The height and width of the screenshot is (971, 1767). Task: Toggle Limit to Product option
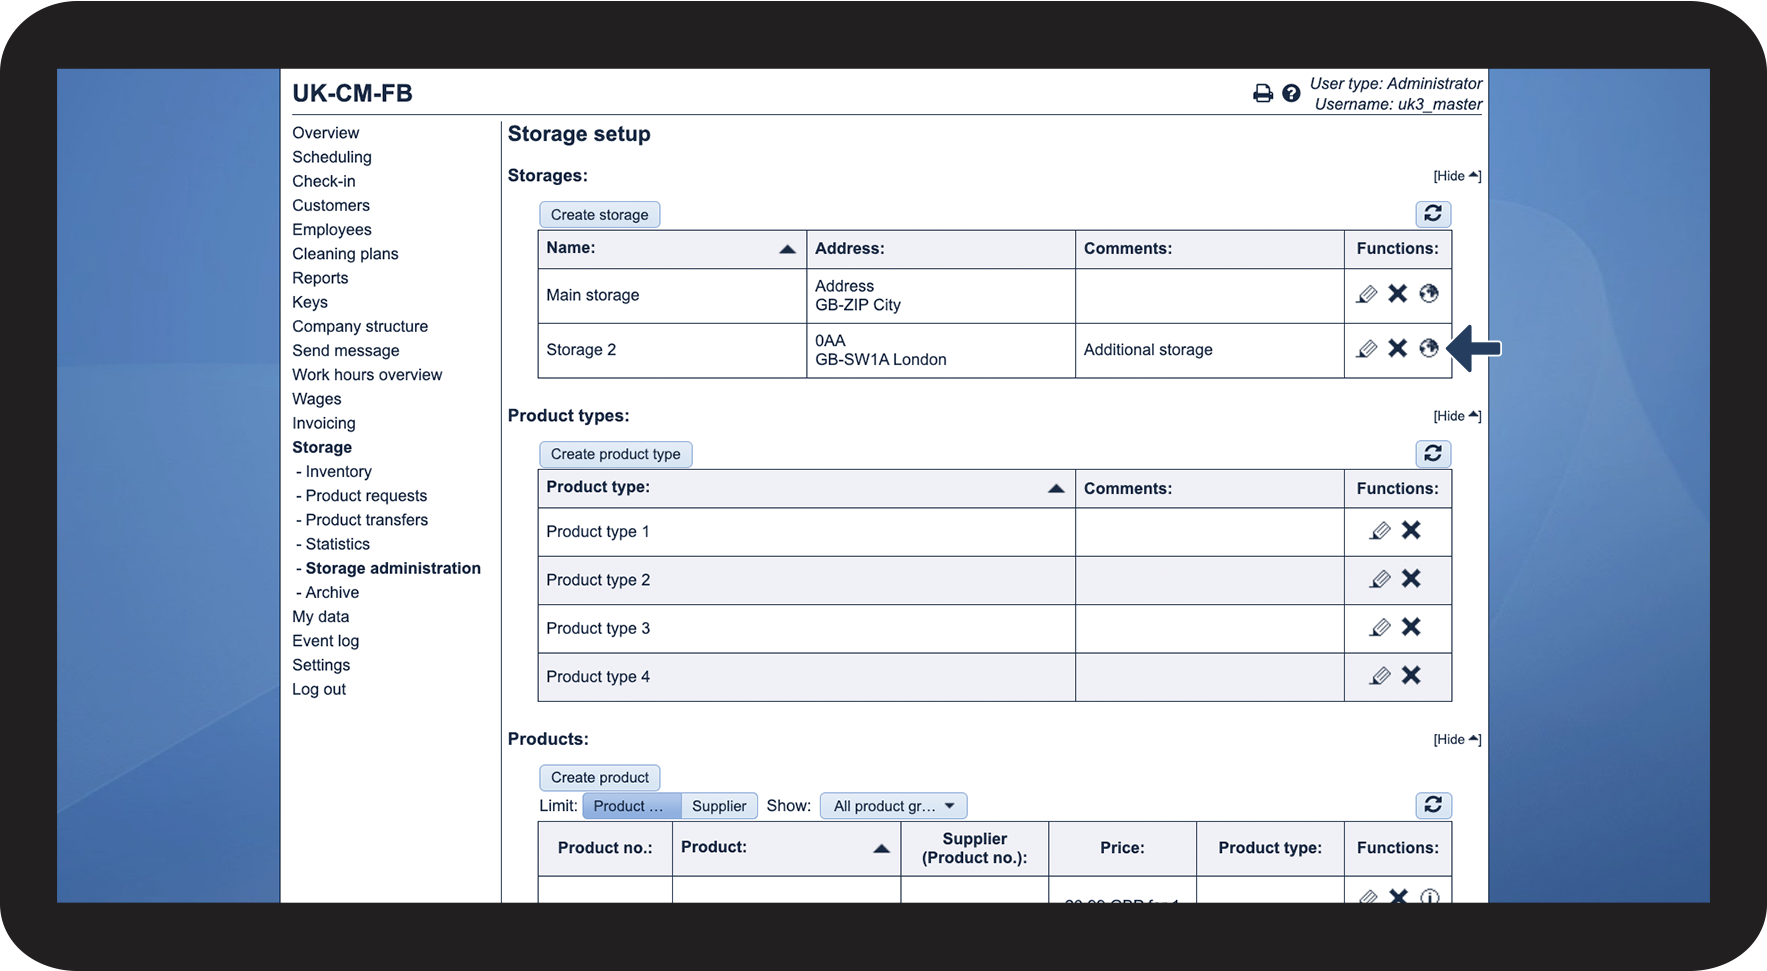[631, 806]
